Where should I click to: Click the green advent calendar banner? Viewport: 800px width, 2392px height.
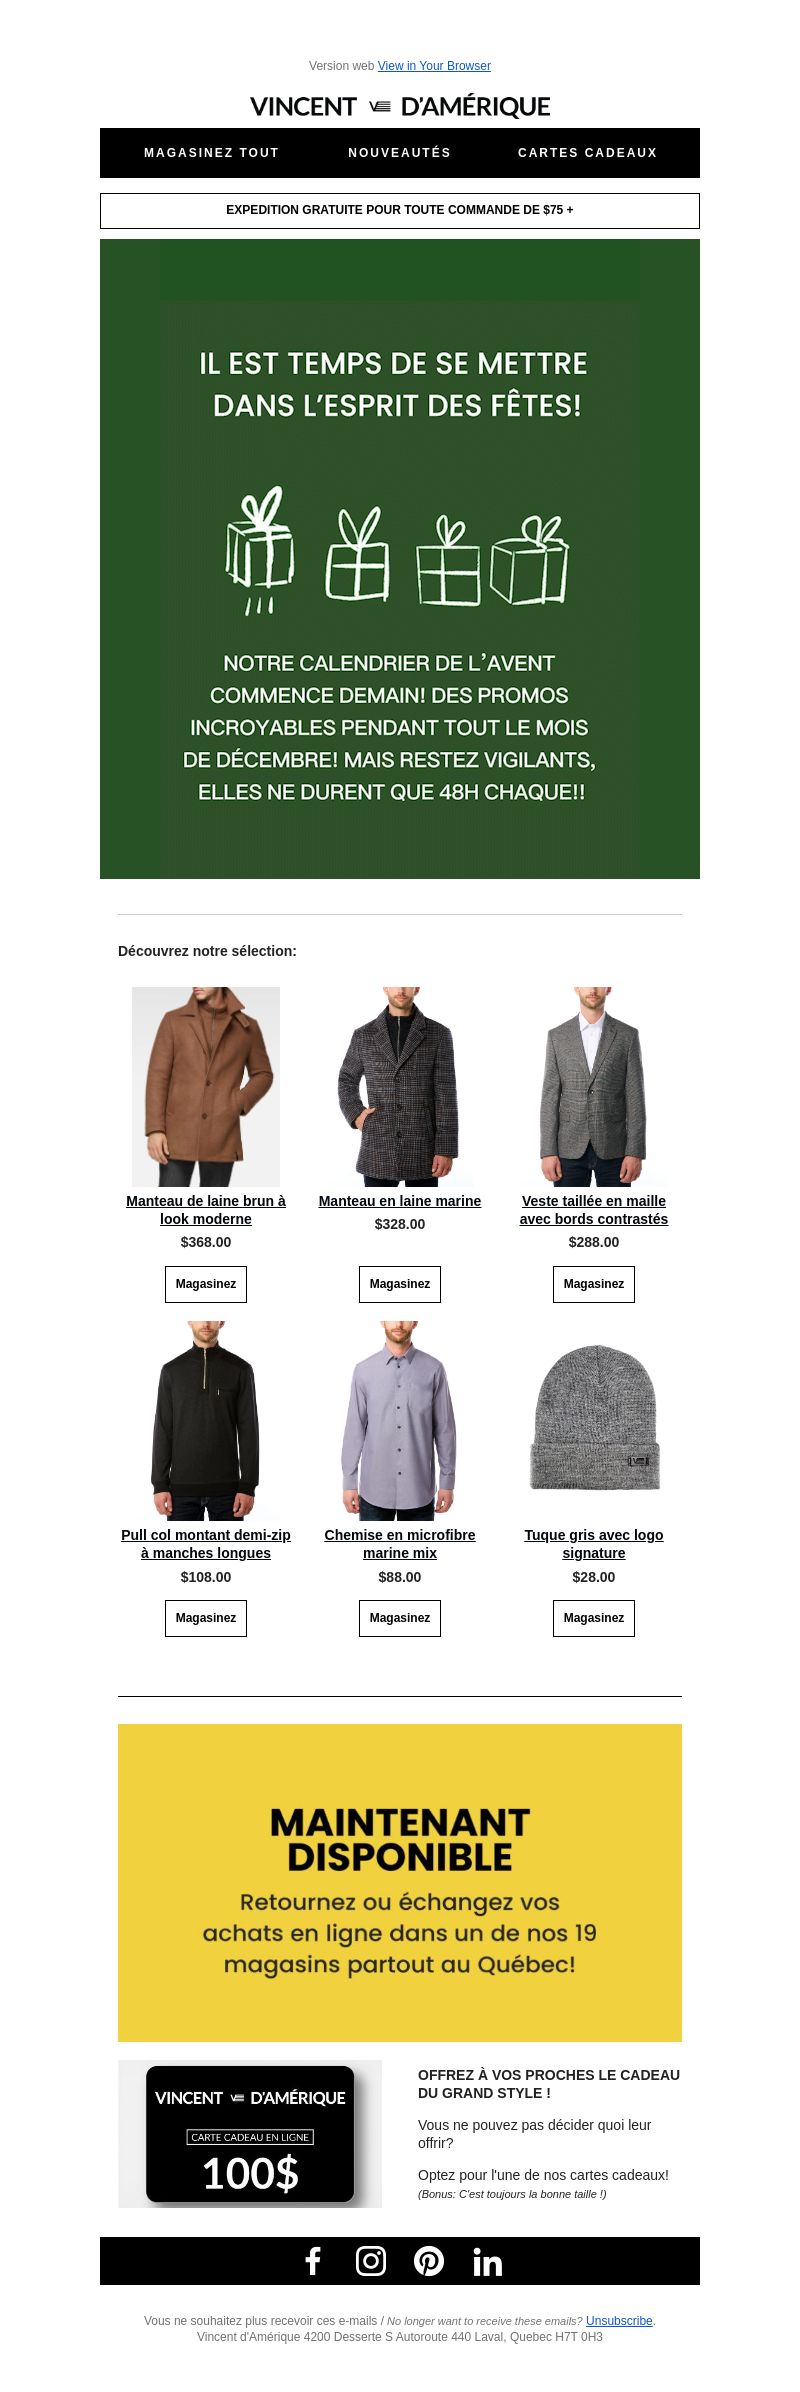[400, 559]
